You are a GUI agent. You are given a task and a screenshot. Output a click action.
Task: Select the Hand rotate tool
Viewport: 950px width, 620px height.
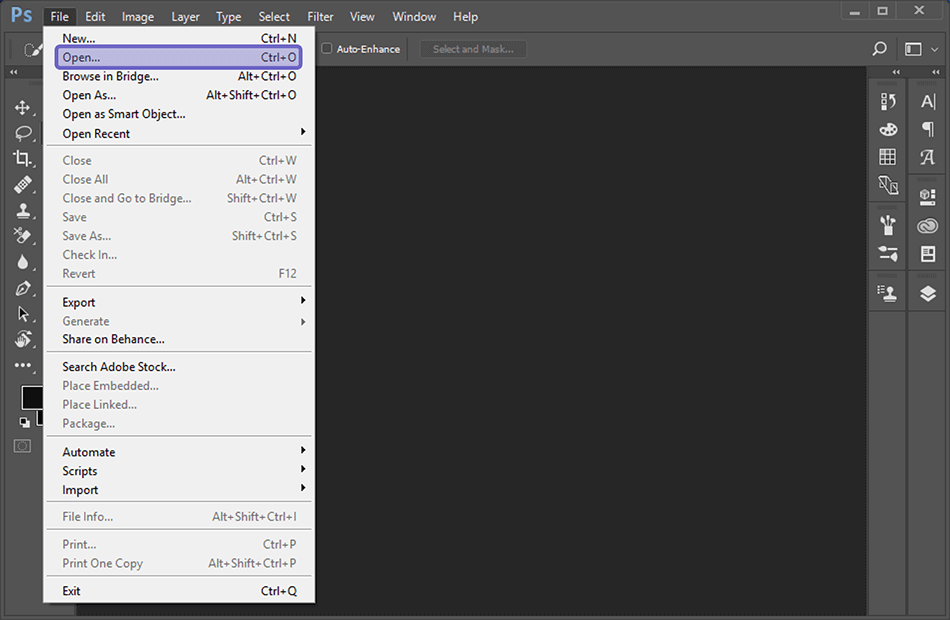[x=23, y=339]
